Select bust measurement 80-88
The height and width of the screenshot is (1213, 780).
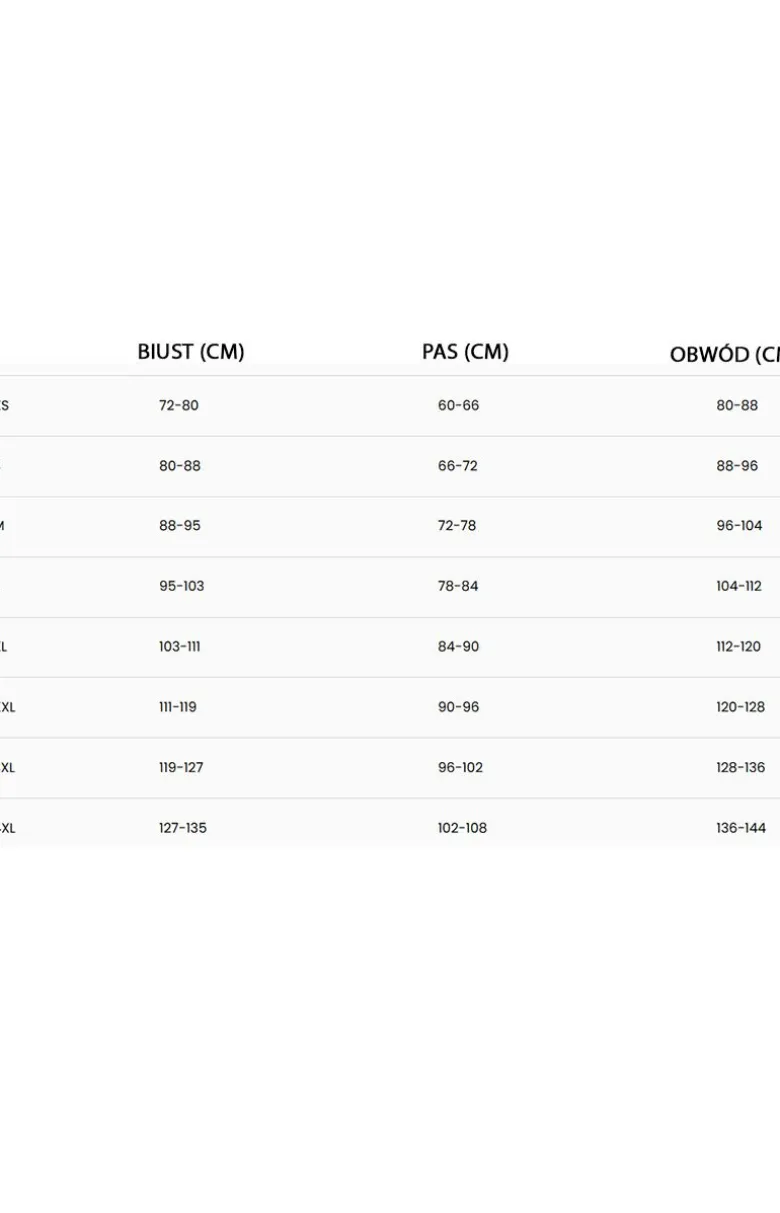(x=180, y=466)
